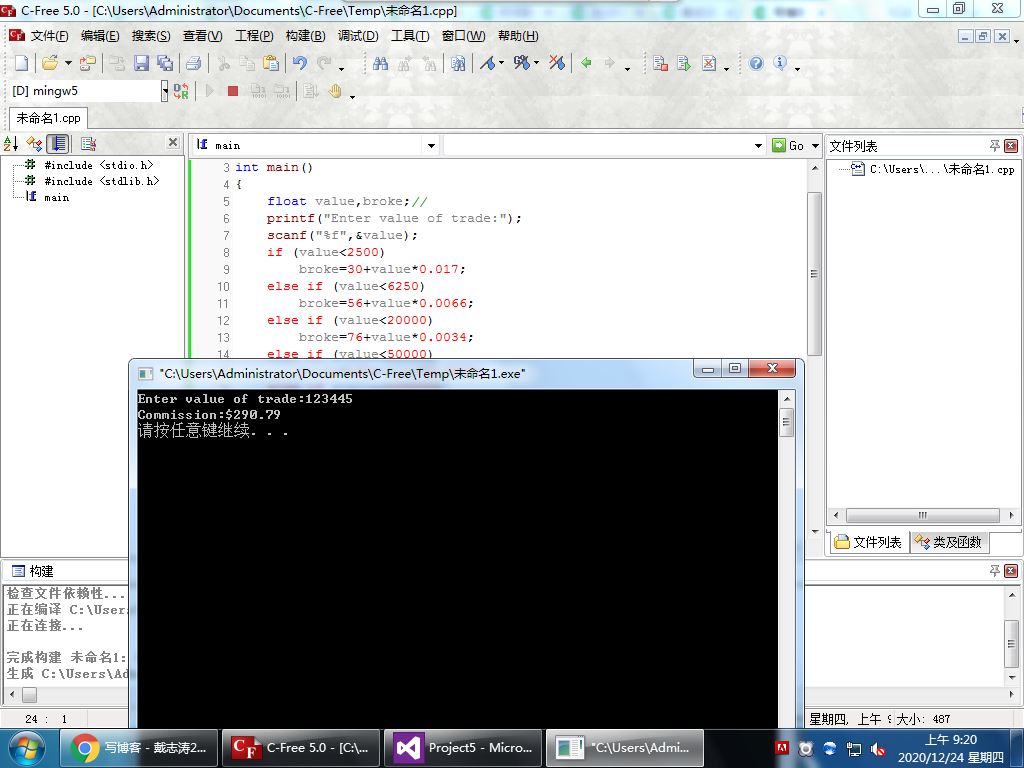Open the mingw5 compiler dropdown
This screenshot has height=768, width=1024.
(x=165, y=91)
